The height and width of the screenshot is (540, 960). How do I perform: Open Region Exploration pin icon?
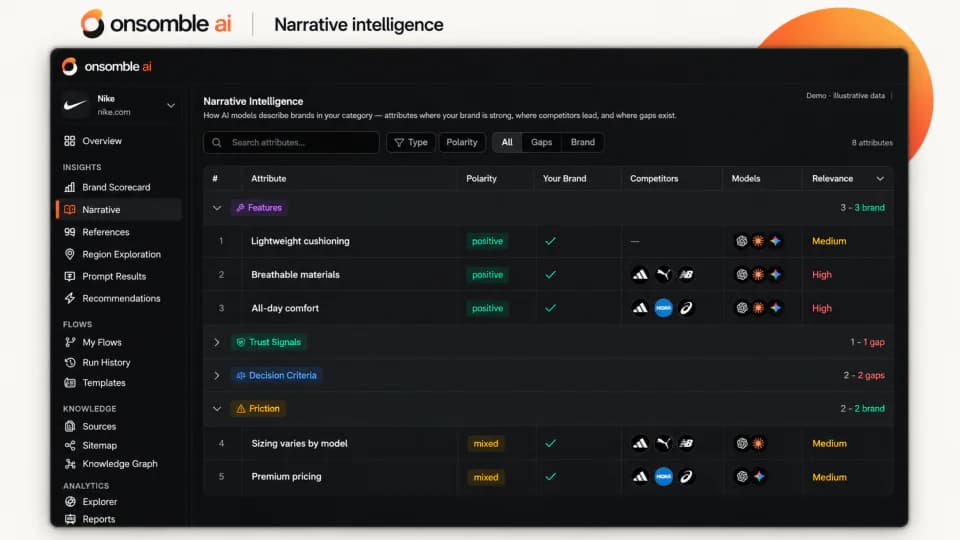pyautogui.click(x=70, y=254)
